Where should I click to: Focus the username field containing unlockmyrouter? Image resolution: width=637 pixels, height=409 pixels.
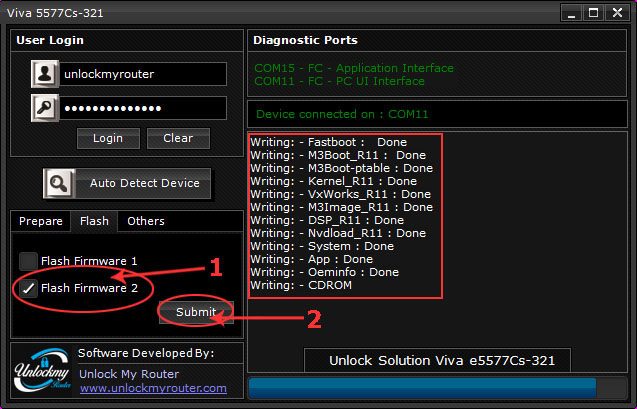pyautogui.click(x=143, y=74)
